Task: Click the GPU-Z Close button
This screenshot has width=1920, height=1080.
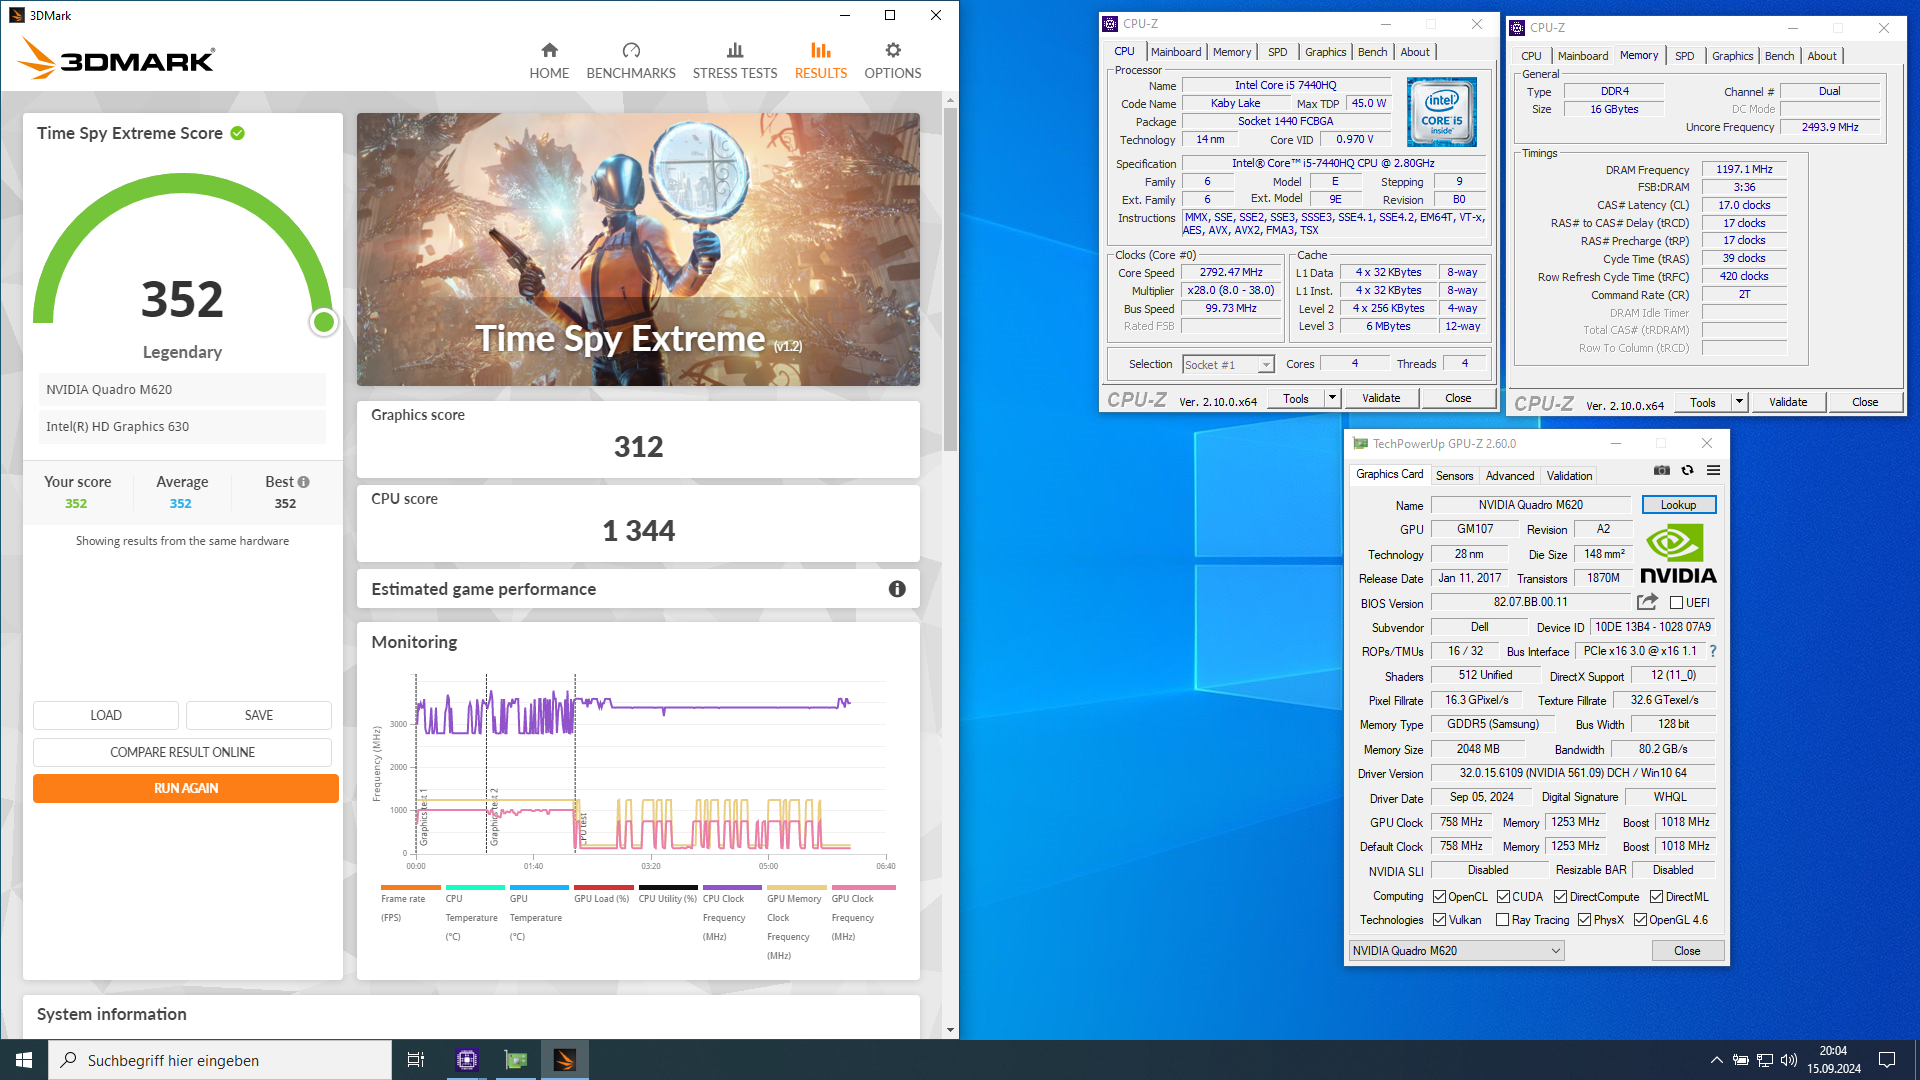Action: point(1687,951)
